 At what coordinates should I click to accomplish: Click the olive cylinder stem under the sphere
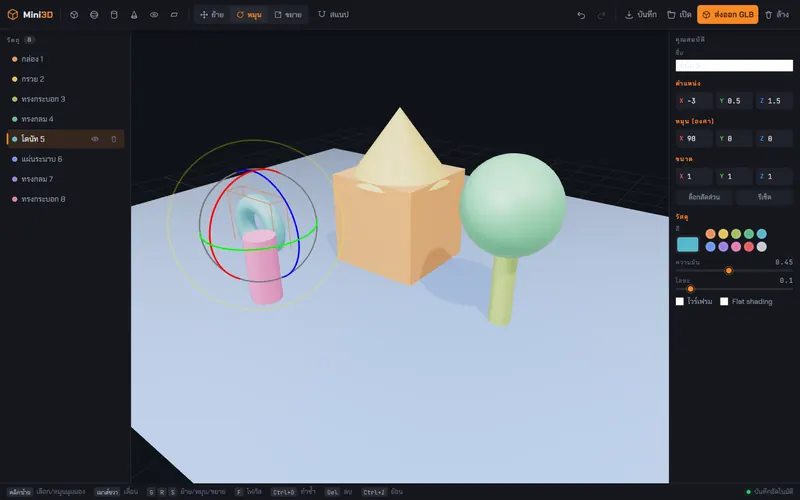tap(502, 291)
